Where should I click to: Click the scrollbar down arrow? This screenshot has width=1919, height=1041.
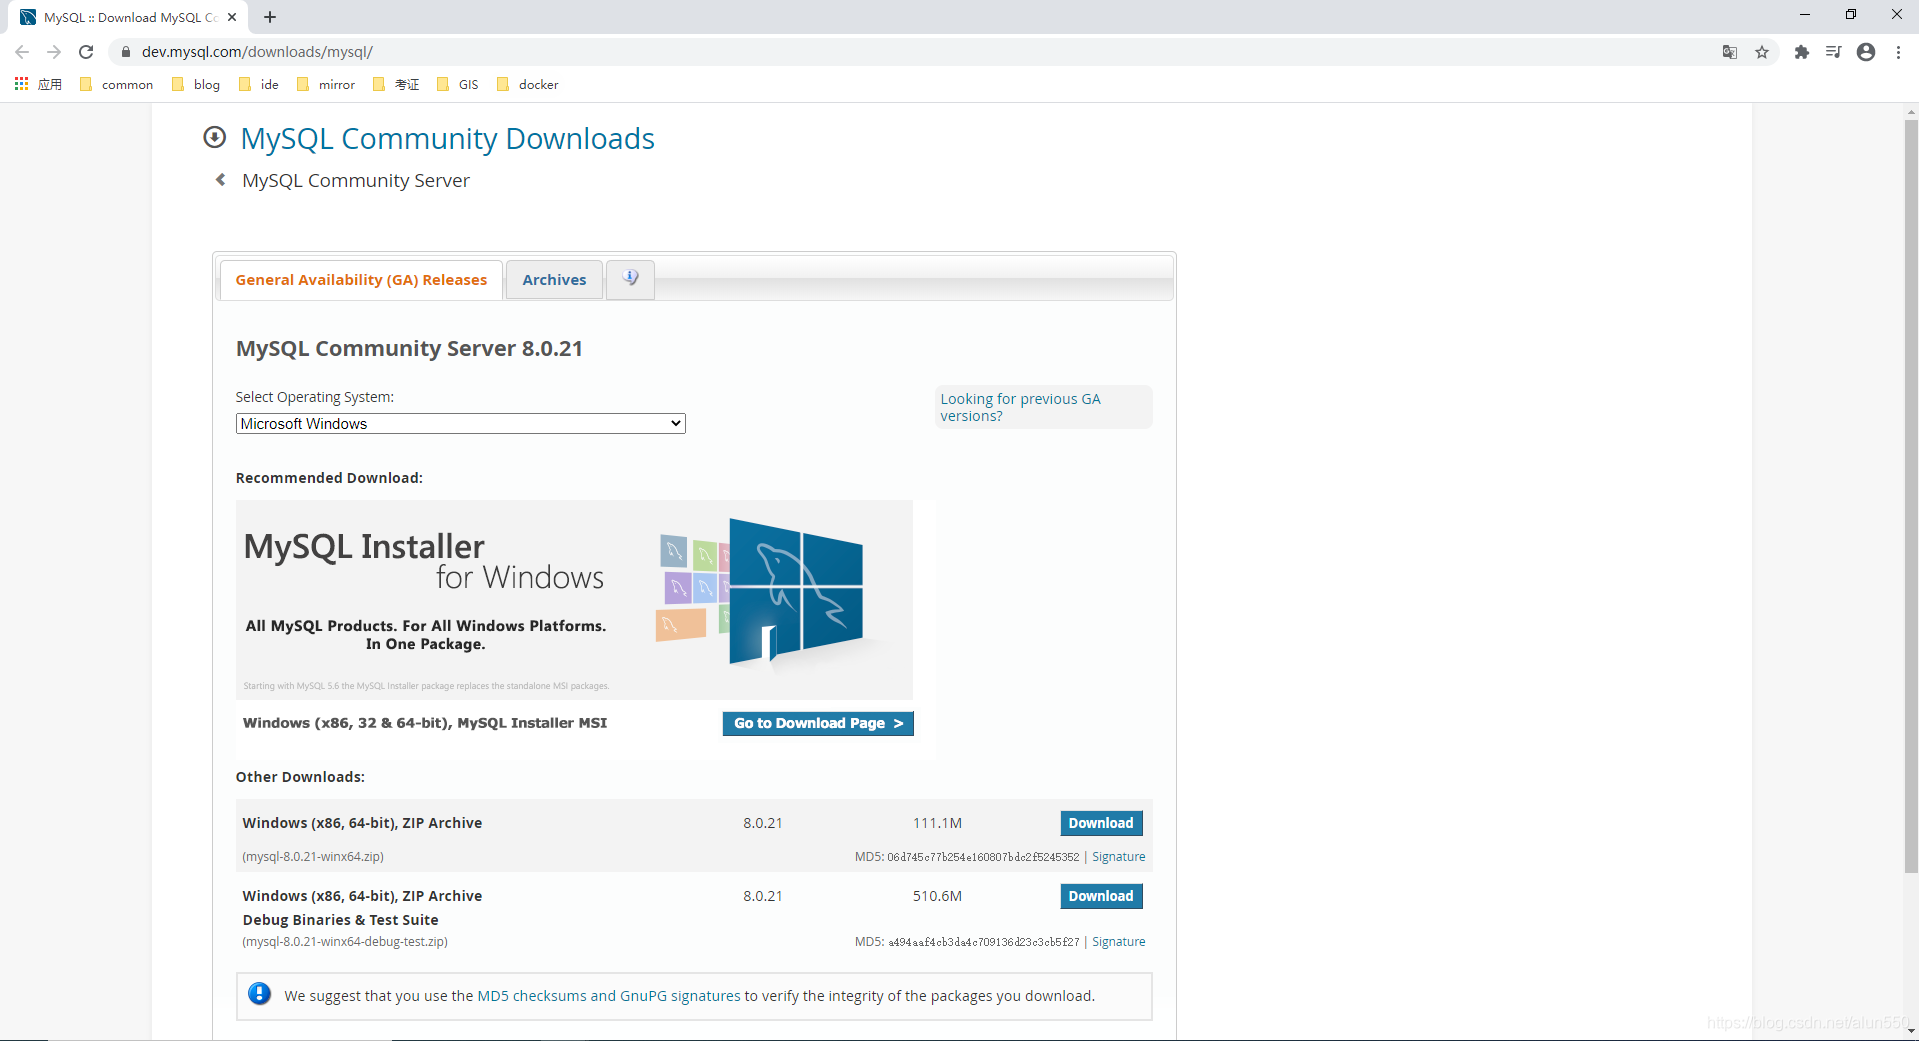(x=1911, y=1031)
